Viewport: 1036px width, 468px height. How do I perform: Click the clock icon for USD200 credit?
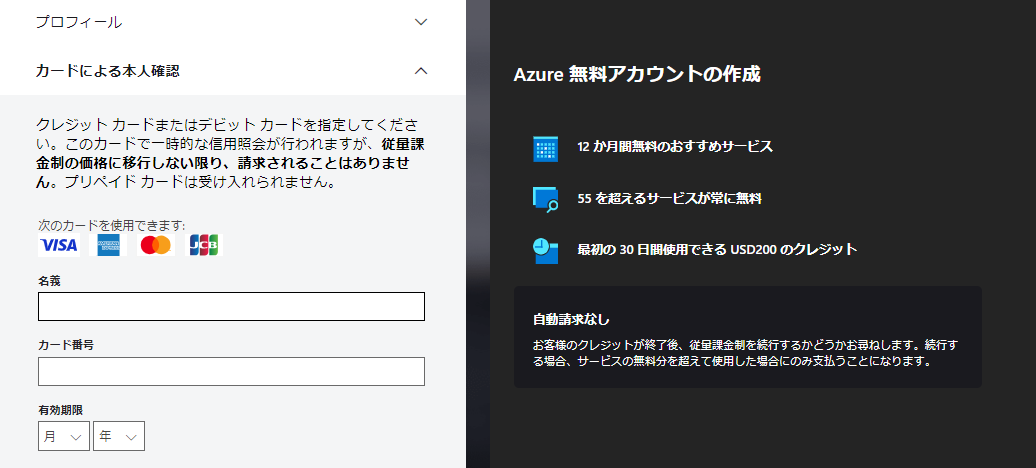click(545, 251)
